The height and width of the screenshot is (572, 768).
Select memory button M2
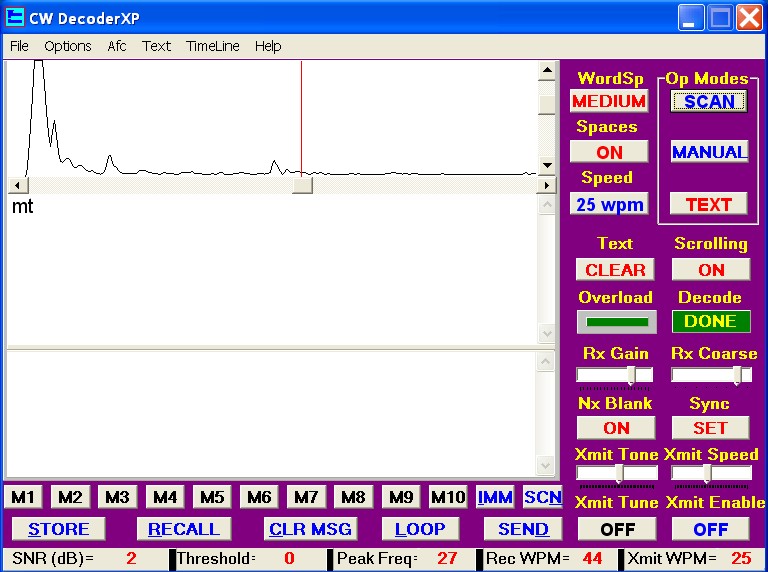click(70, 497)
